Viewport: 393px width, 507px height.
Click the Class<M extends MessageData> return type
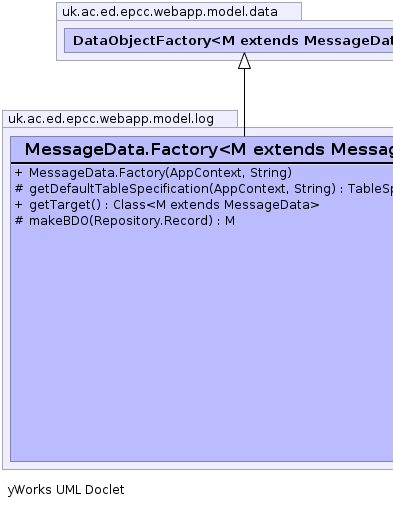tap(216, 205)
